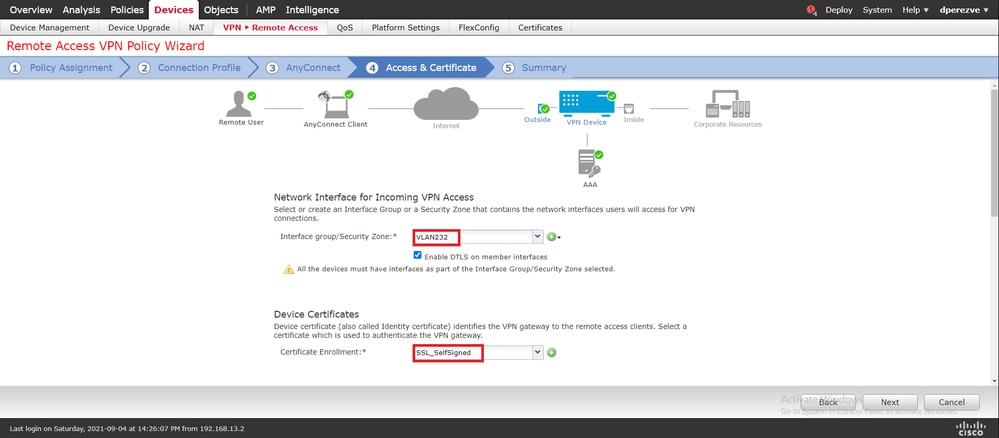The image size is (999, 438).
Task: Open the red deployment alert notification icon
Action: [x=811, y=10]
